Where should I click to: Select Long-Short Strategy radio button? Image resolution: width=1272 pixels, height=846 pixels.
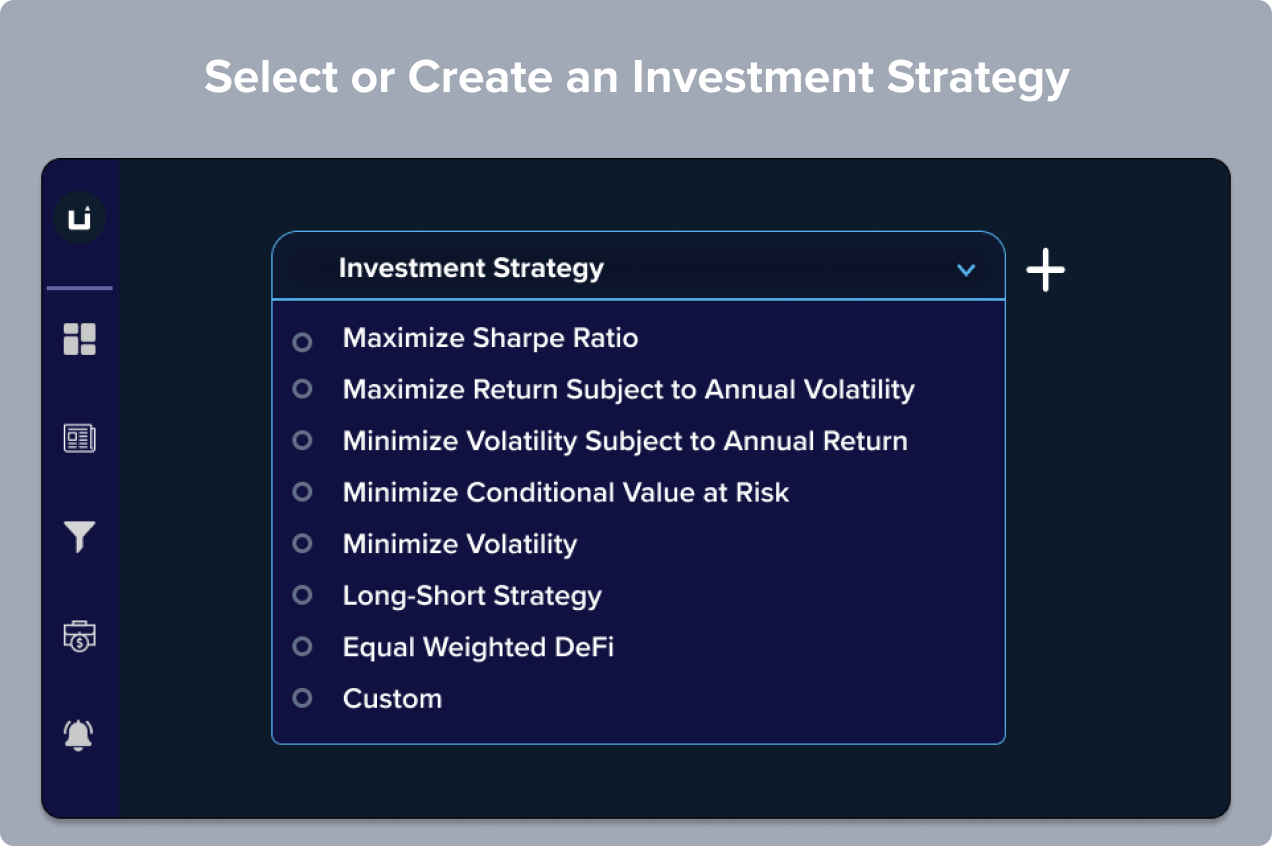click(302, 595)
